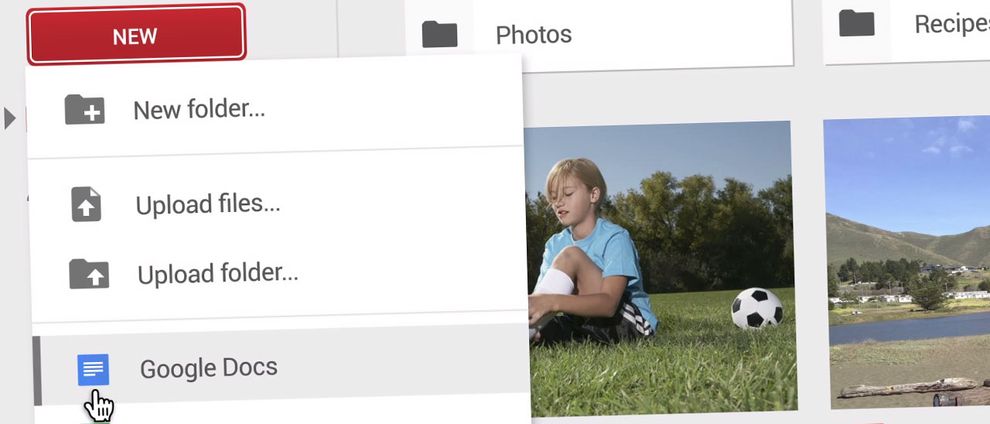Screen dimensions: 990x424
Task: Click the blue Google Docs icon
Action: (x=93, y=370)
